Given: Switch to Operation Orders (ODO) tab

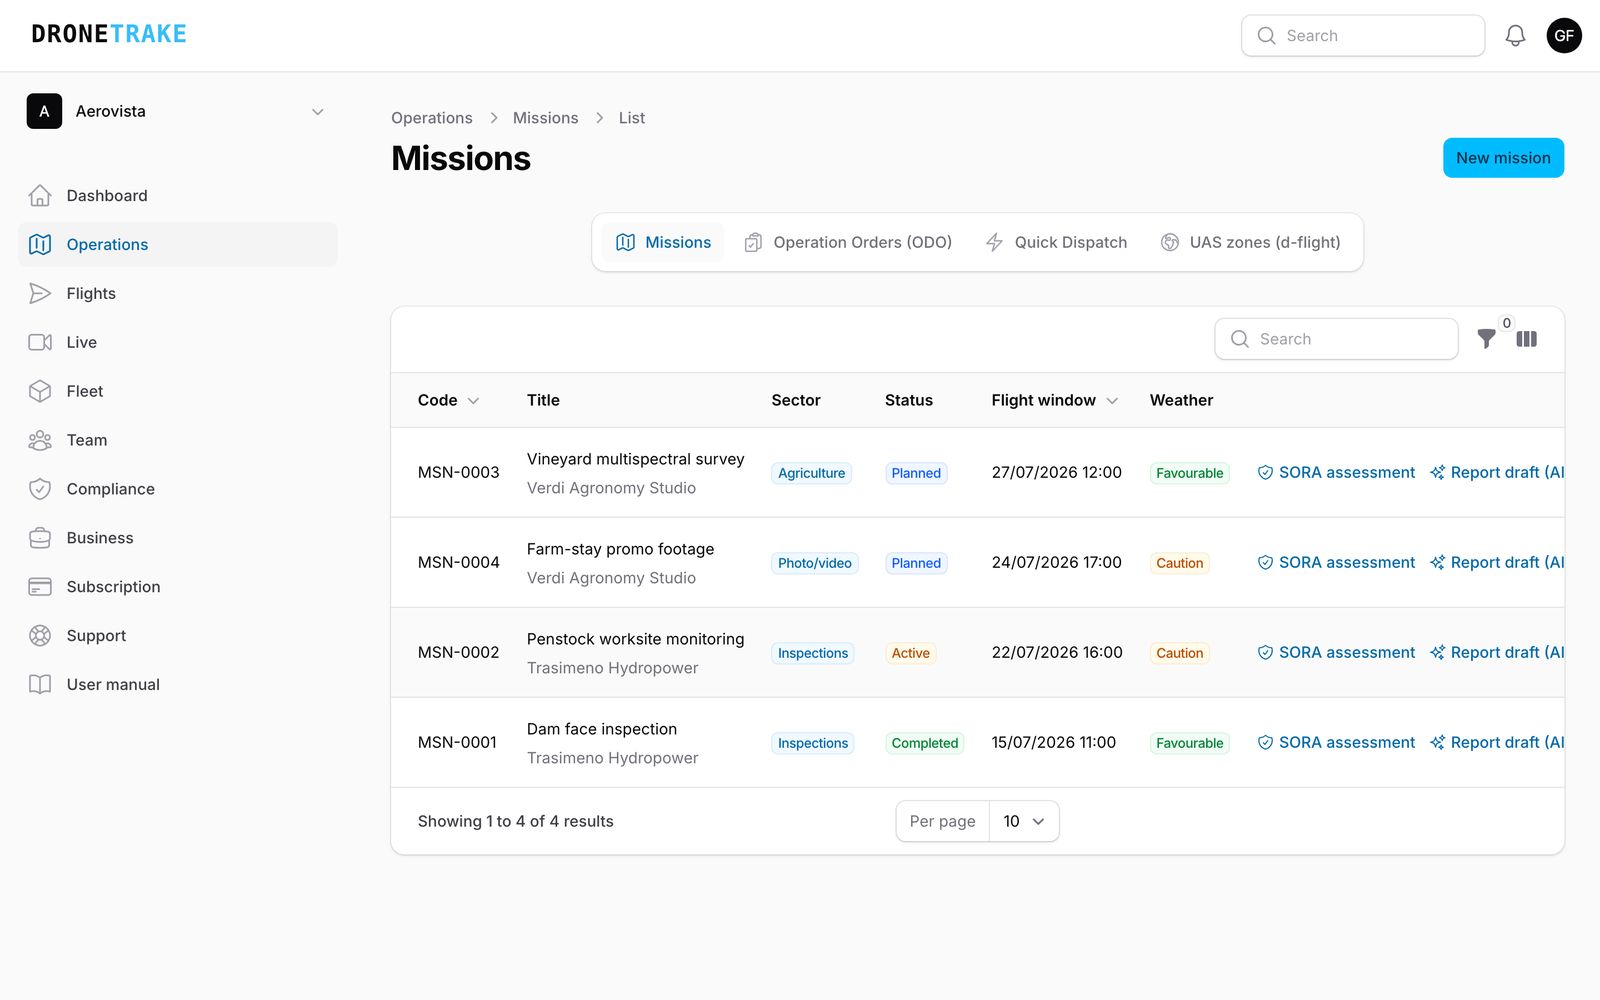Looking at the screenshot, I should (848, 242).
